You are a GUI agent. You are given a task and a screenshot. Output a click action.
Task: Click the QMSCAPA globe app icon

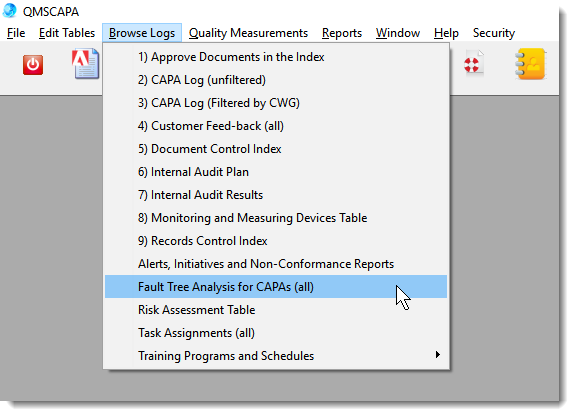pyautogui.click(x=10, y=11)
